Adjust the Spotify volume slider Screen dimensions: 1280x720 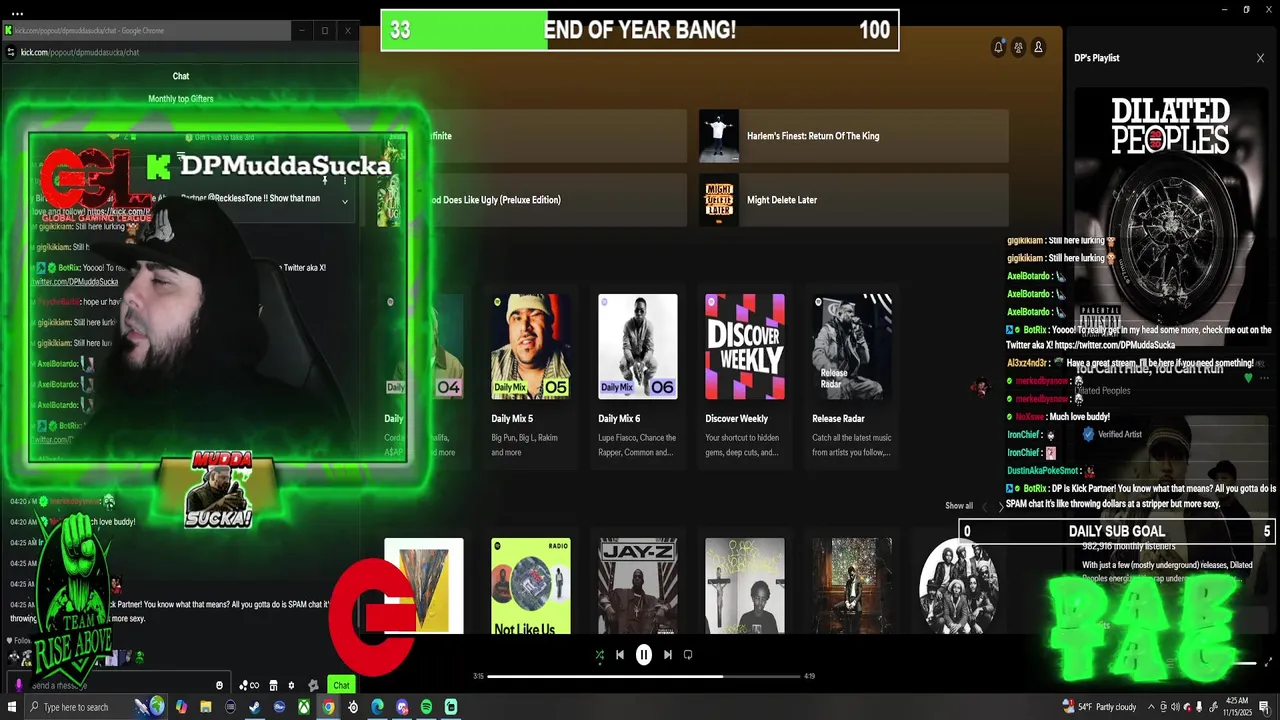[1242, 663]
